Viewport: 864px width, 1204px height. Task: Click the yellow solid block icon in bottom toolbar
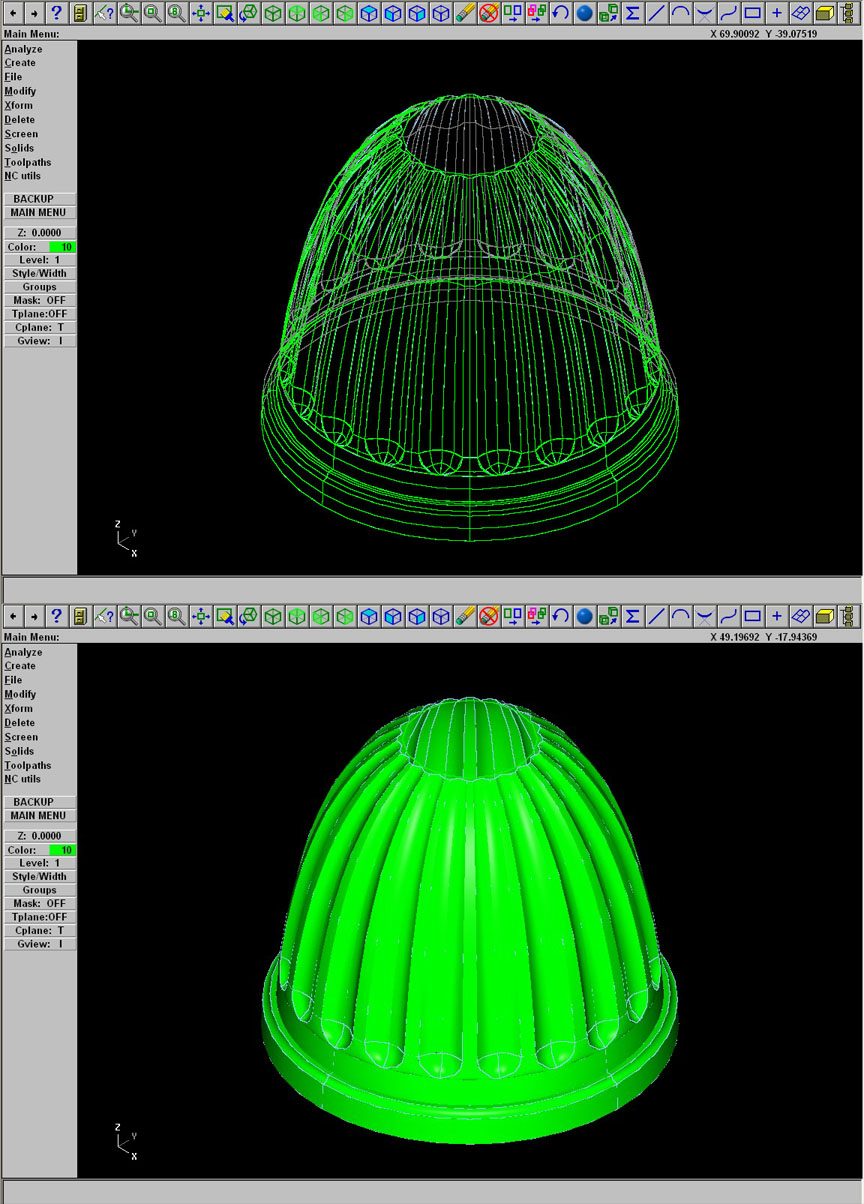(825, 616)
